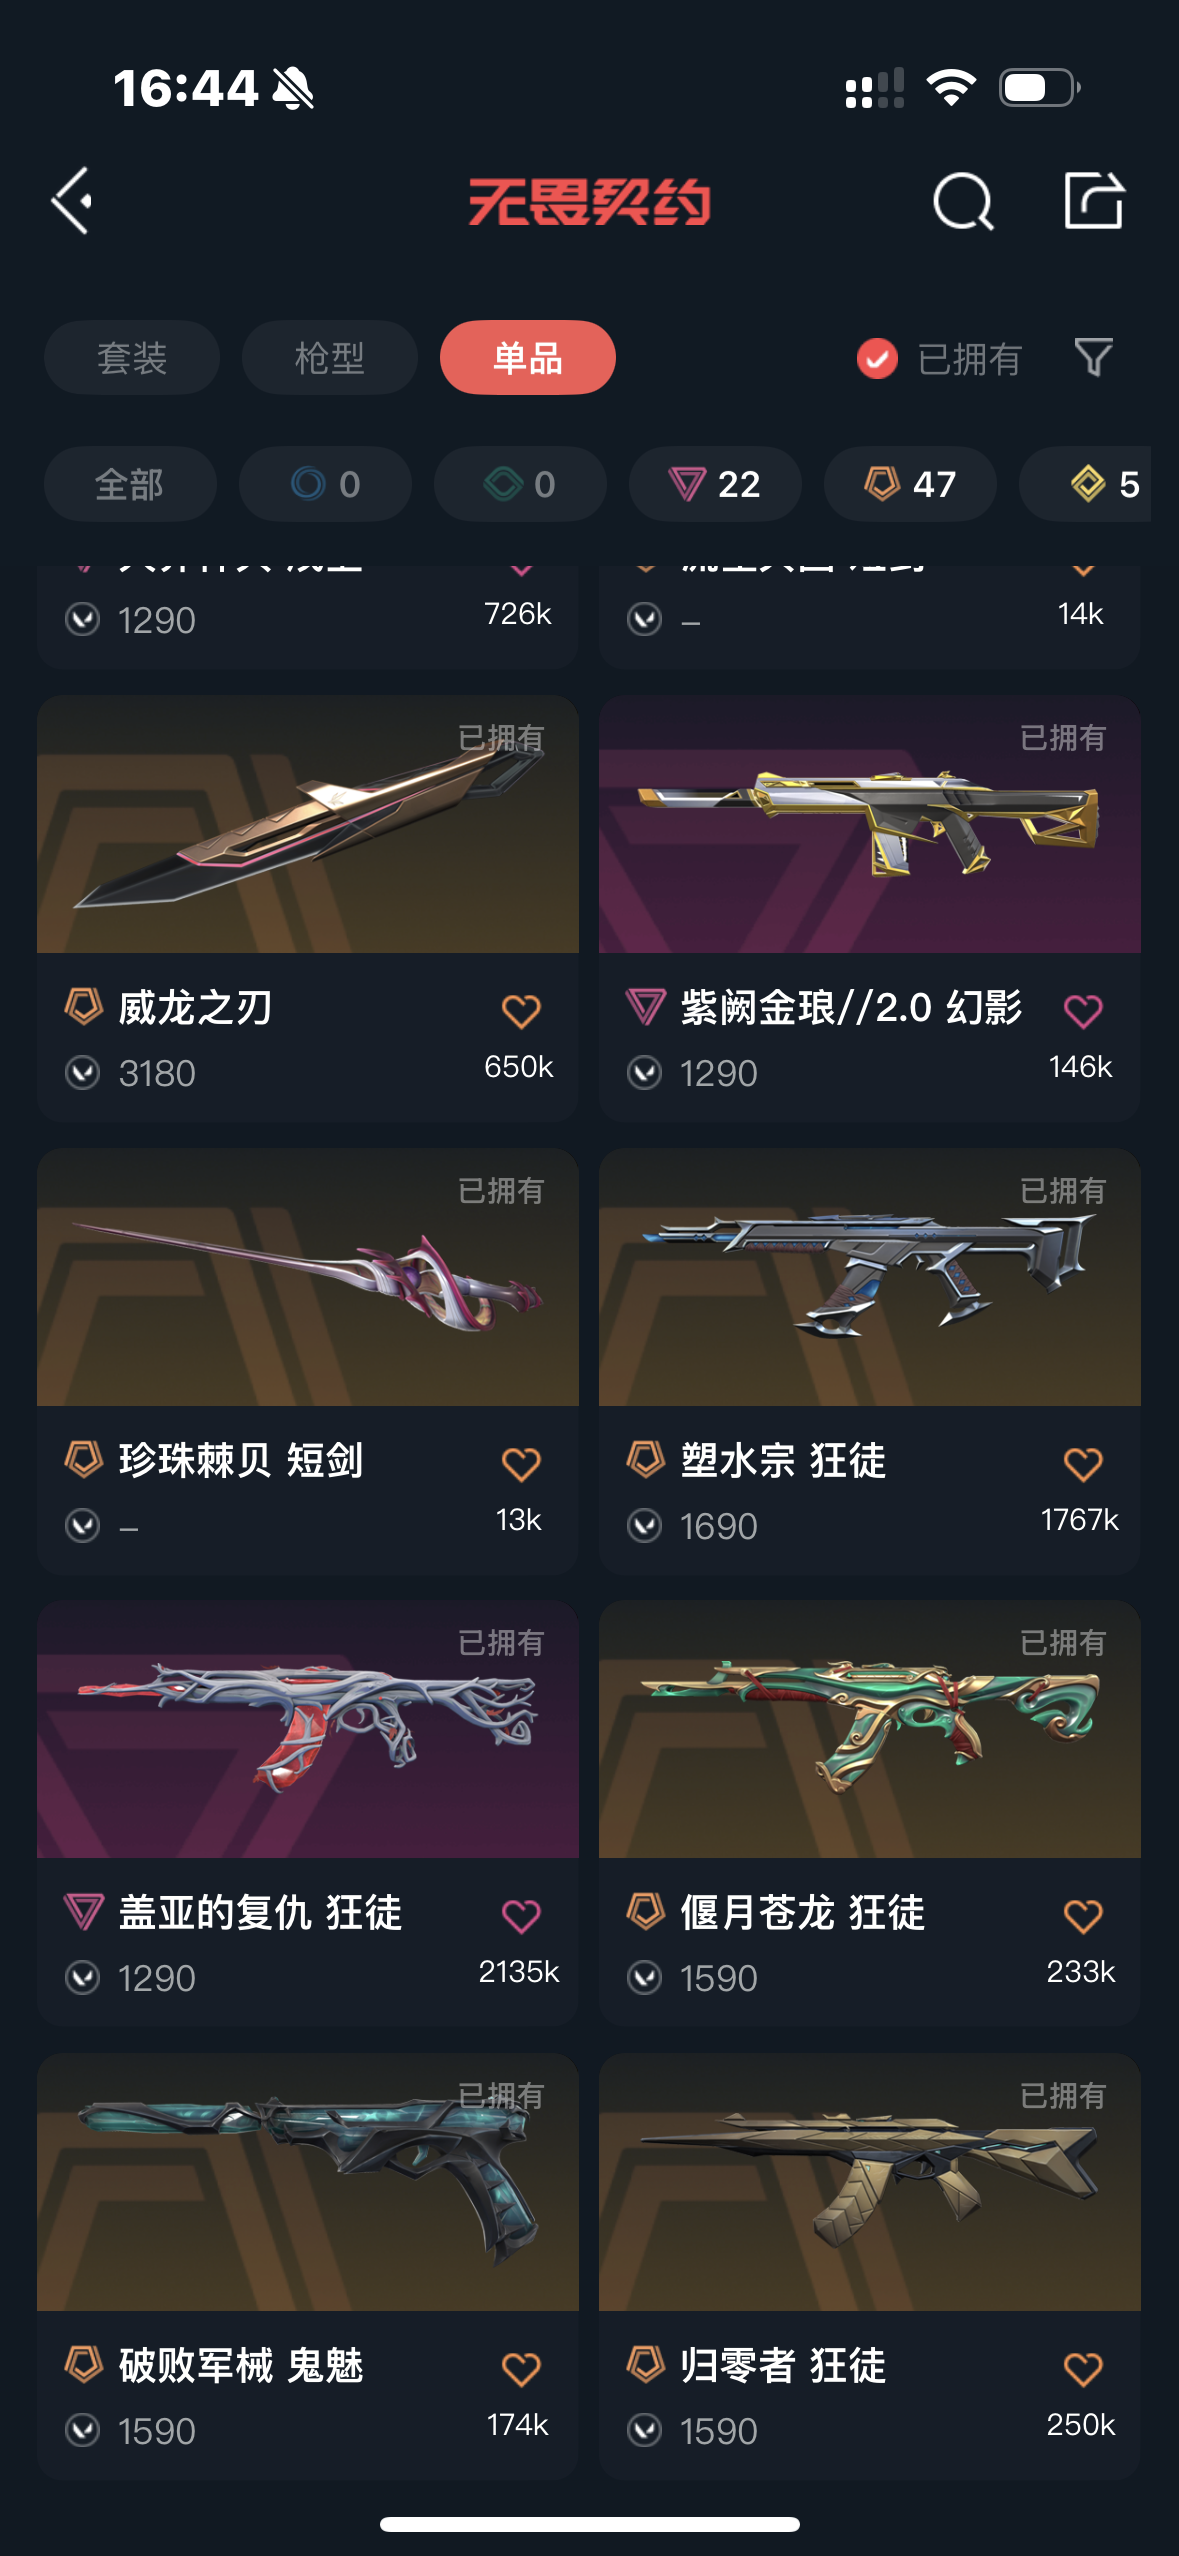This screenshot has height=2556, width=1179.
Task: Select the 全部 filter button
Action: pos(130,484)
